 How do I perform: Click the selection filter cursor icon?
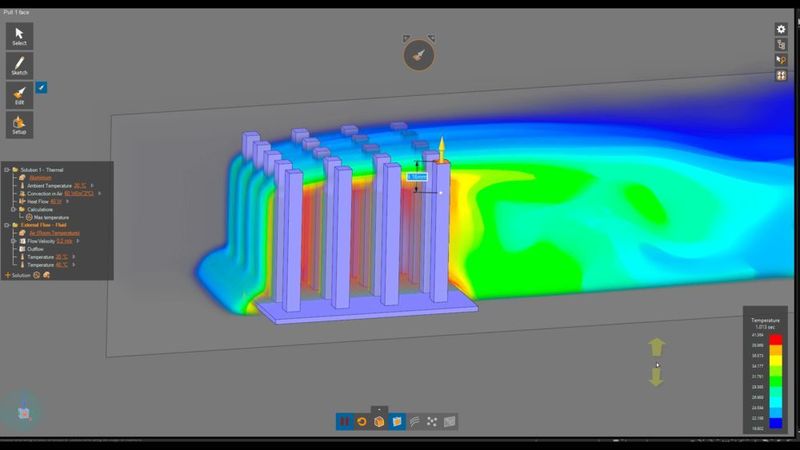[781, 60]
